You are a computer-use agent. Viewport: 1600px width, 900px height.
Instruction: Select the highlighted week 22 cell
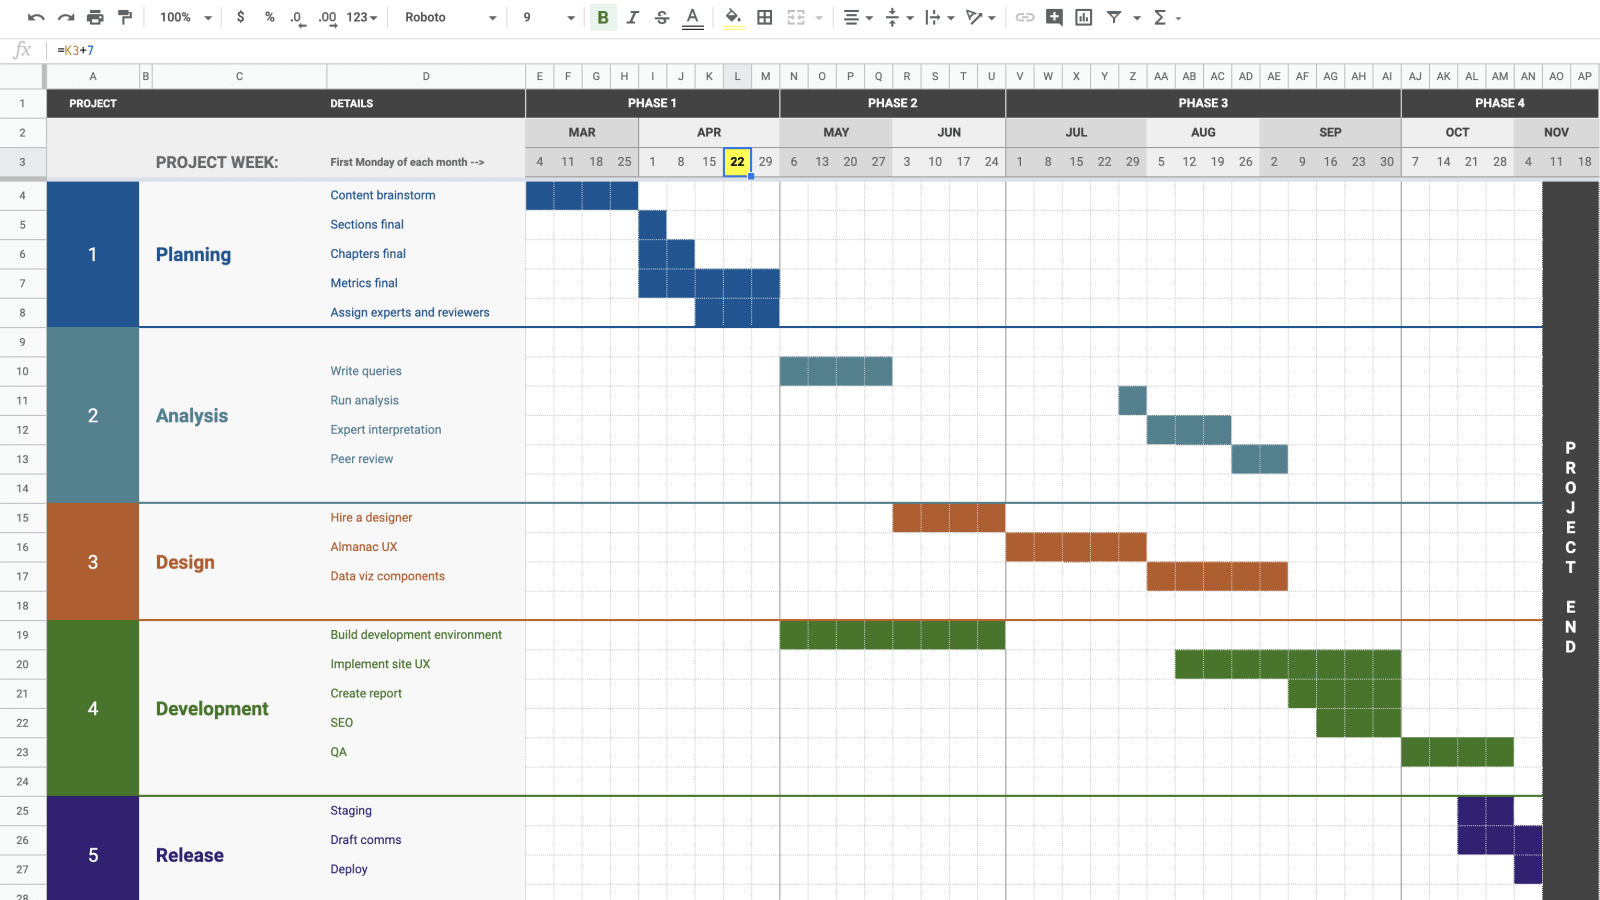737,162
